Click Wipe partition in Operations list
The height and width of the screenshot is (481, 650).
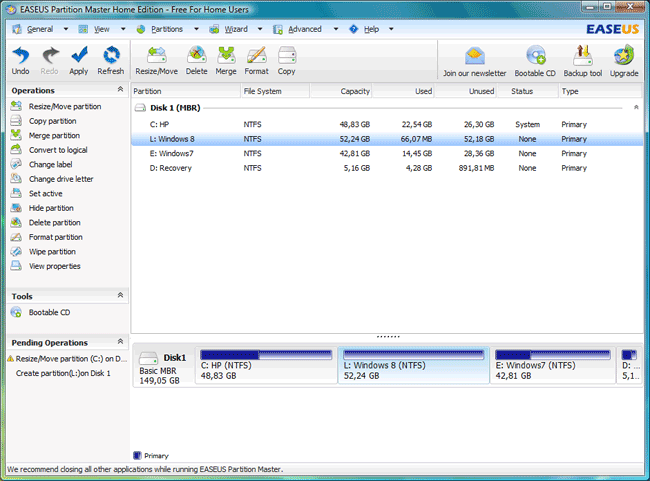click(x=54, y=252)
